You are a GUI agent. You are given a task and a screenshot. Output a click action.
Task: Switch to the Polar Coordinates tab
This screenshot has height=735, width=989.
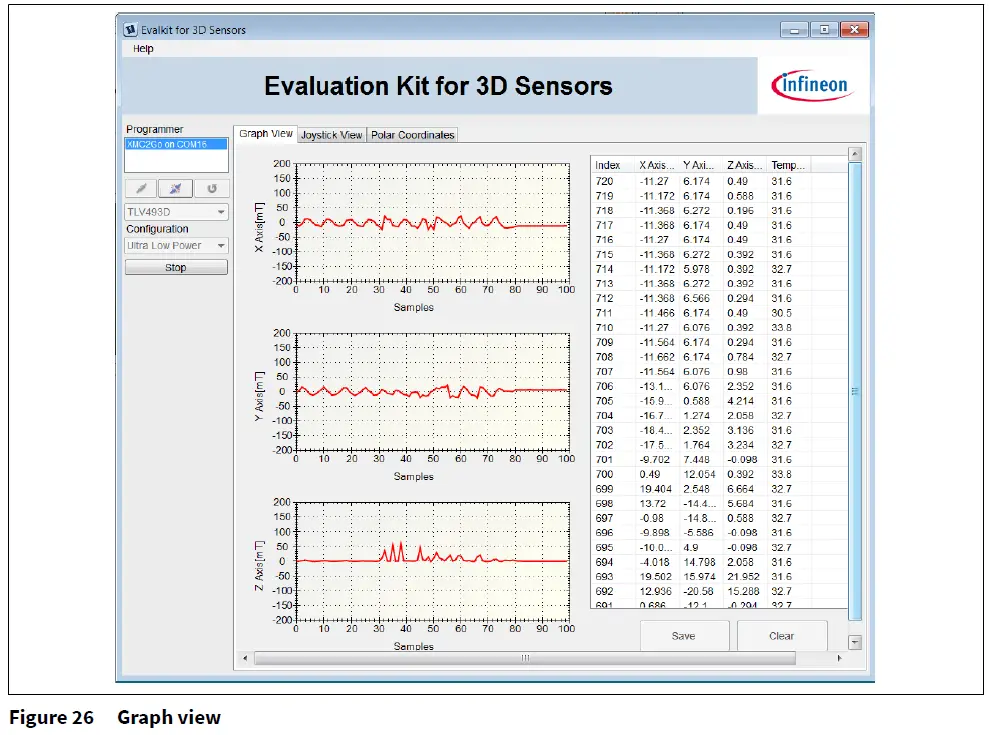pos(413,135)
